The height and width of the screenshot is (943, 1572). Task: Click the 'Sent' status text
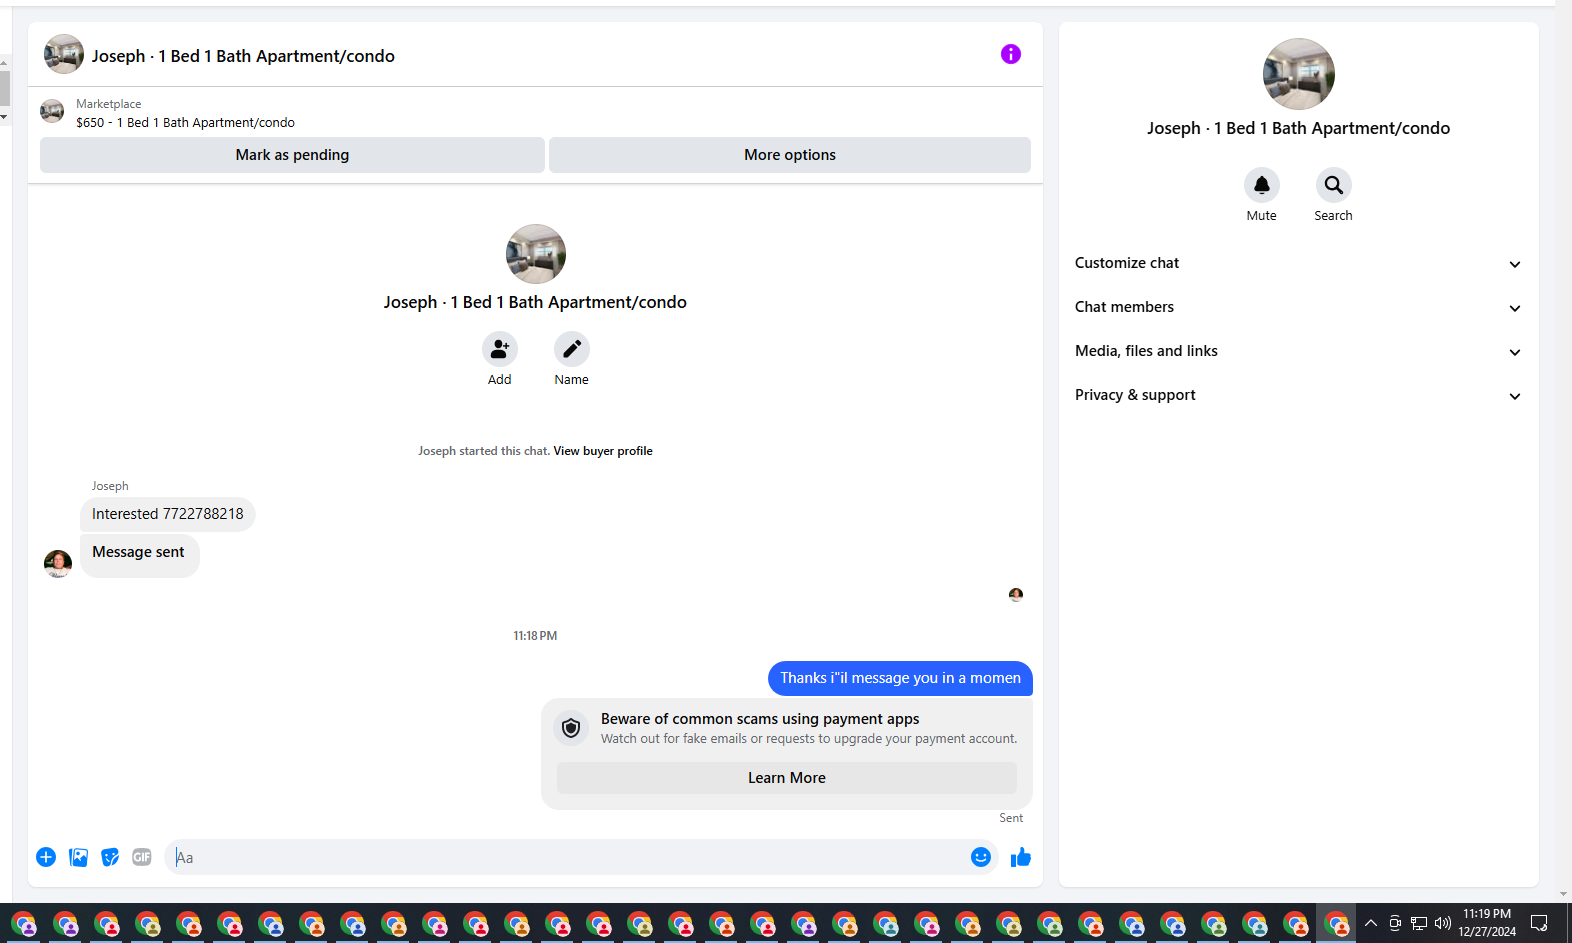1011,818
